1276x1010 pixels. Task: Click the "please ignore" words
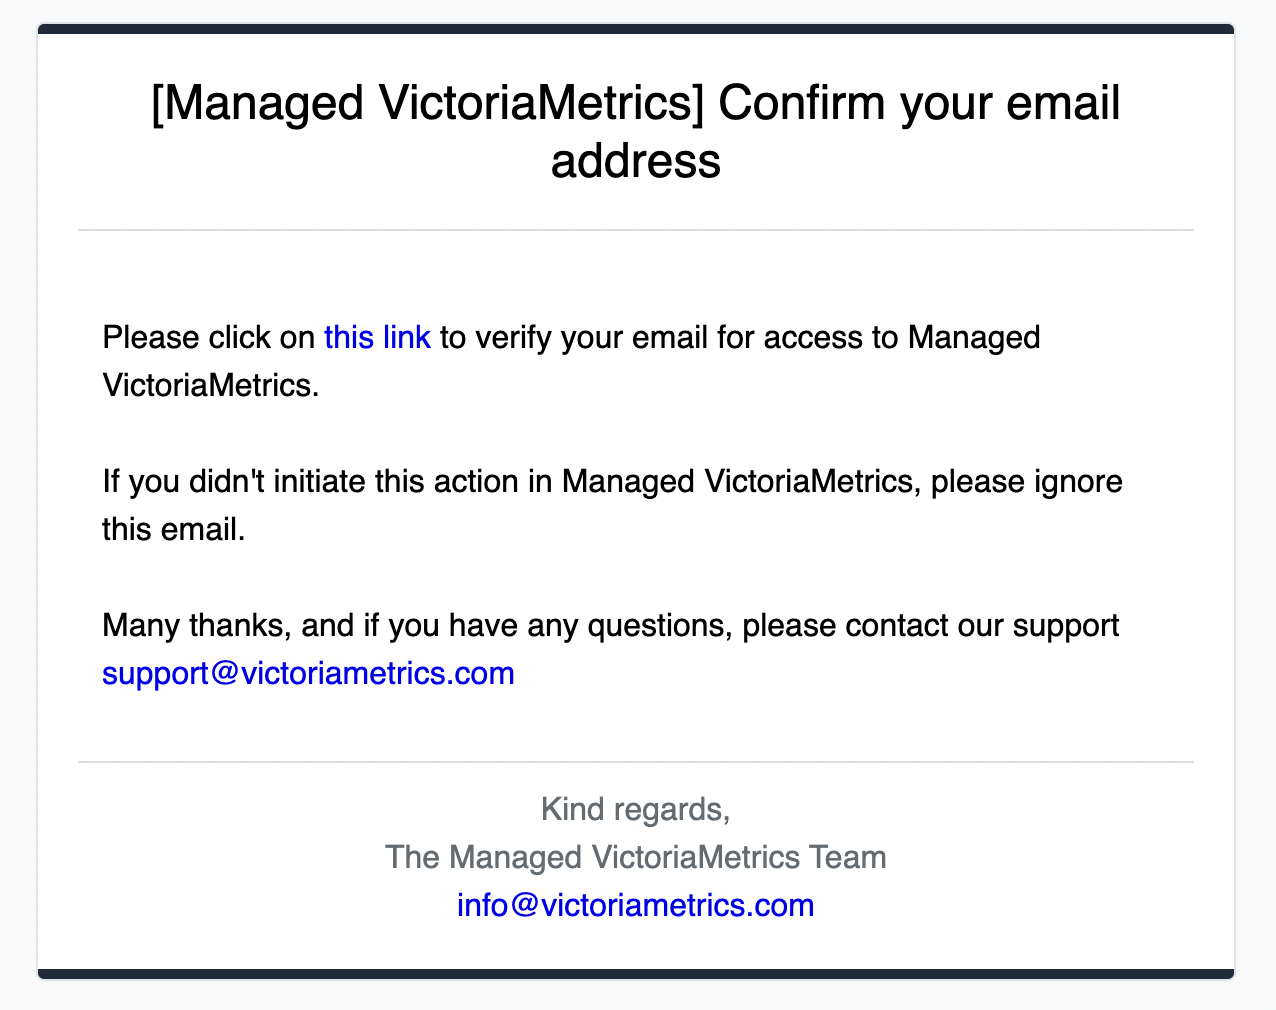1026,482
